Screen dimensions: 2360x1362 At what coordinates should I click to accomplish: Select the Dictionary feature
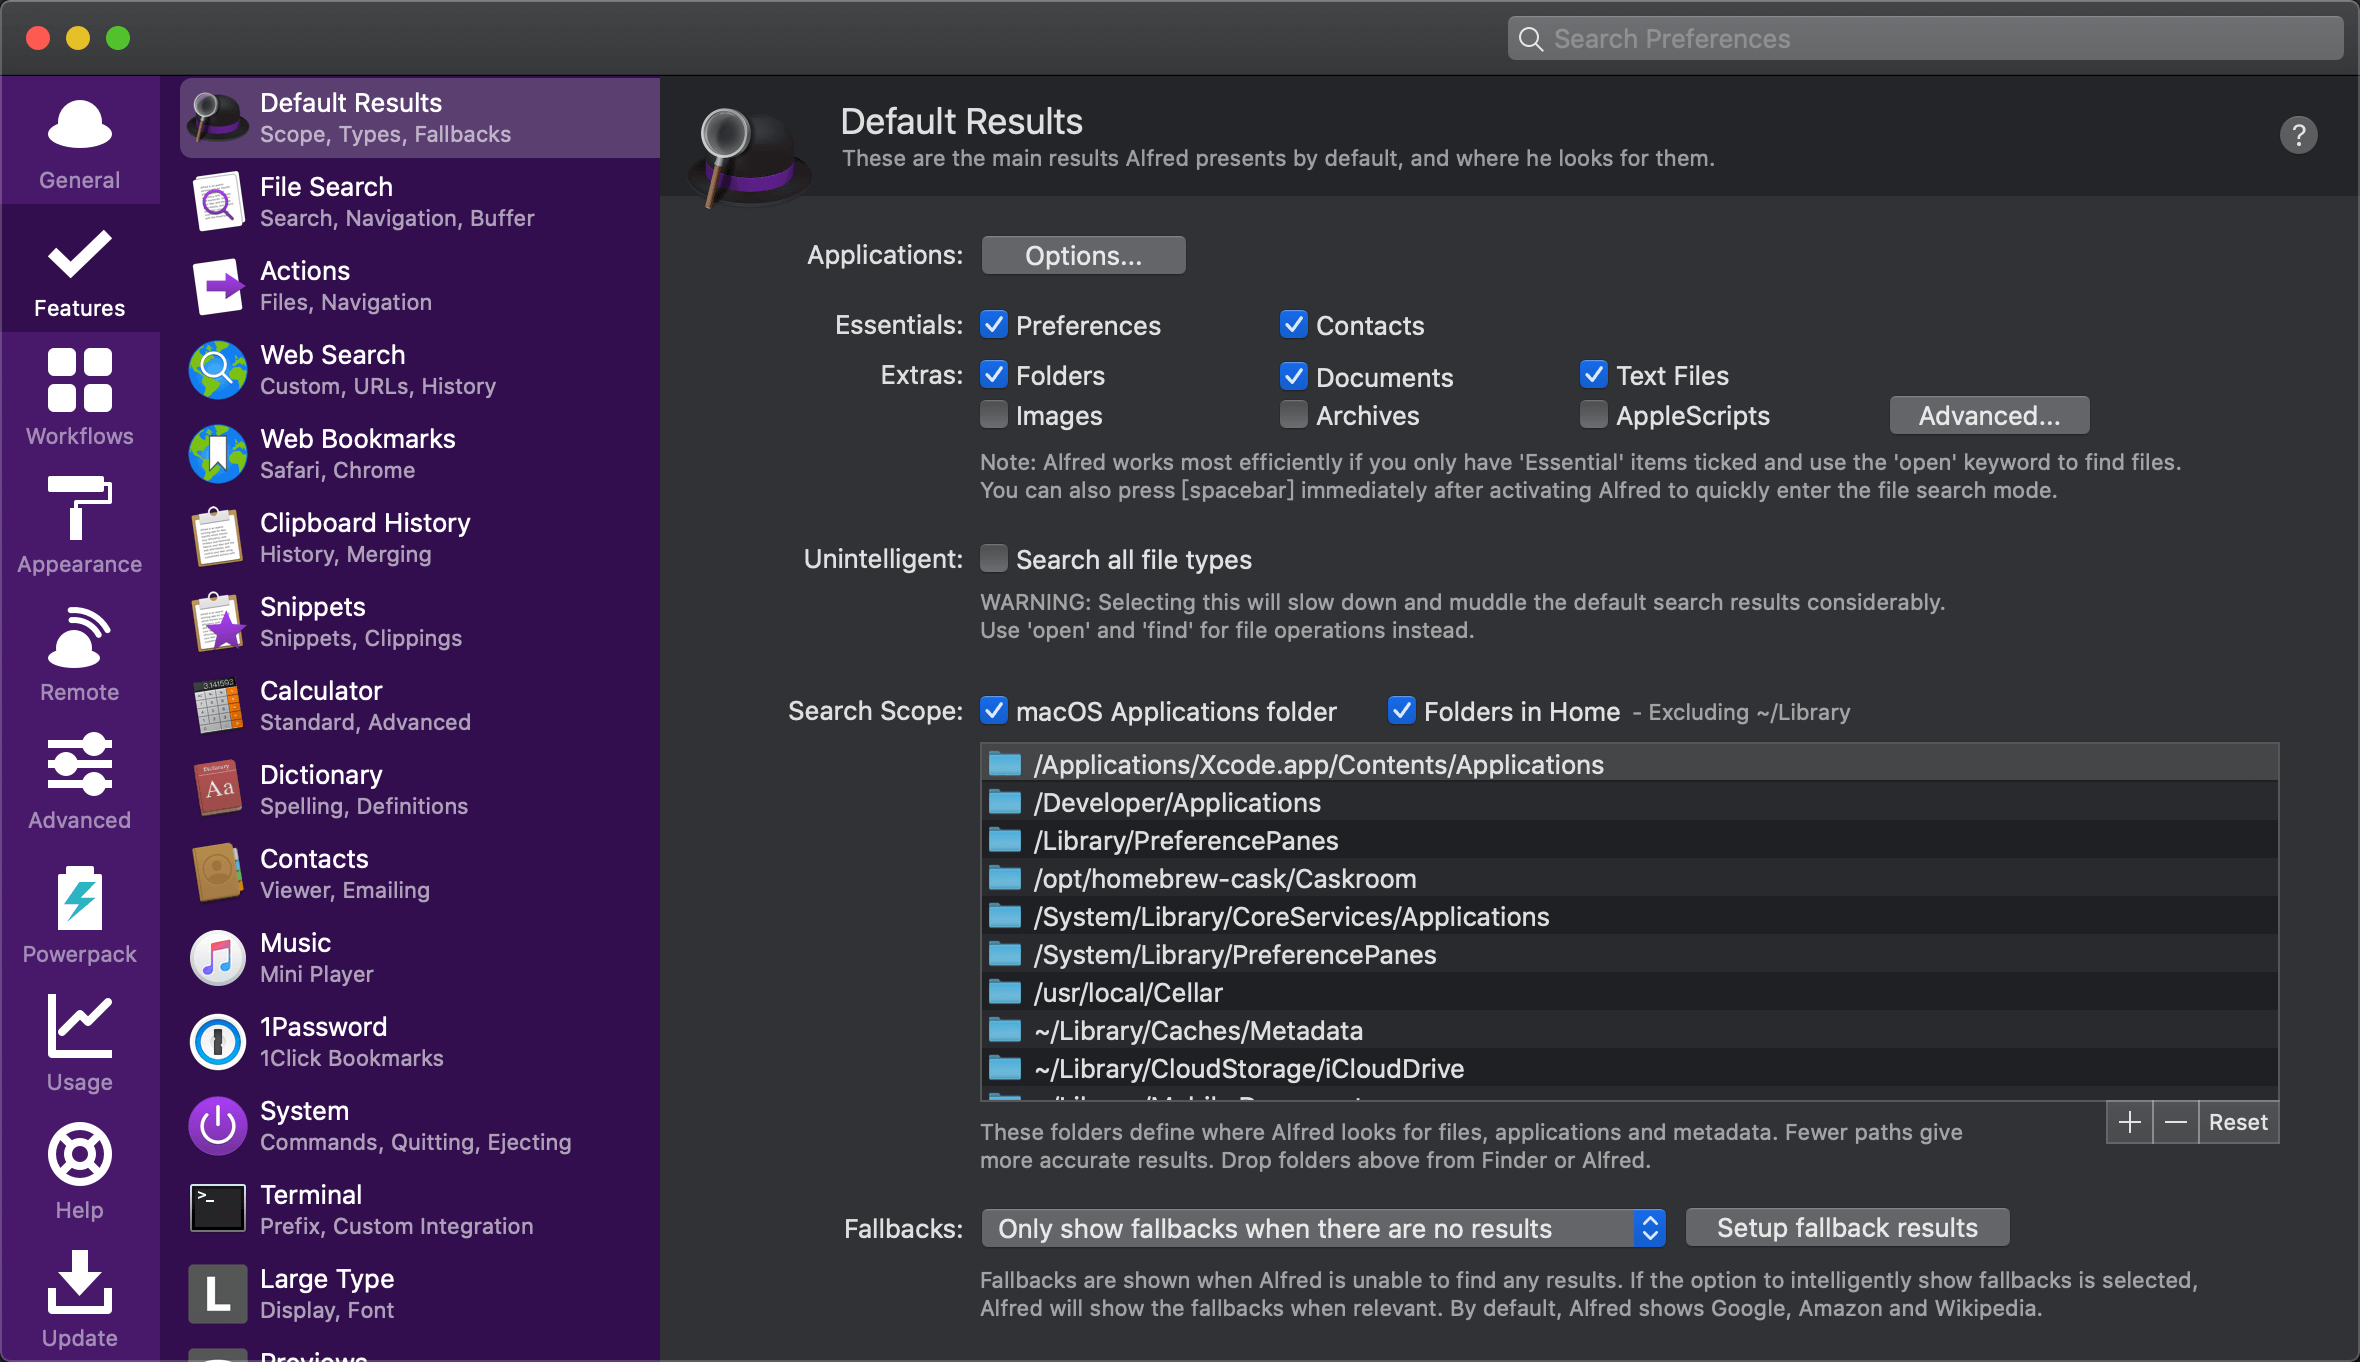click(x=420, y=790)
